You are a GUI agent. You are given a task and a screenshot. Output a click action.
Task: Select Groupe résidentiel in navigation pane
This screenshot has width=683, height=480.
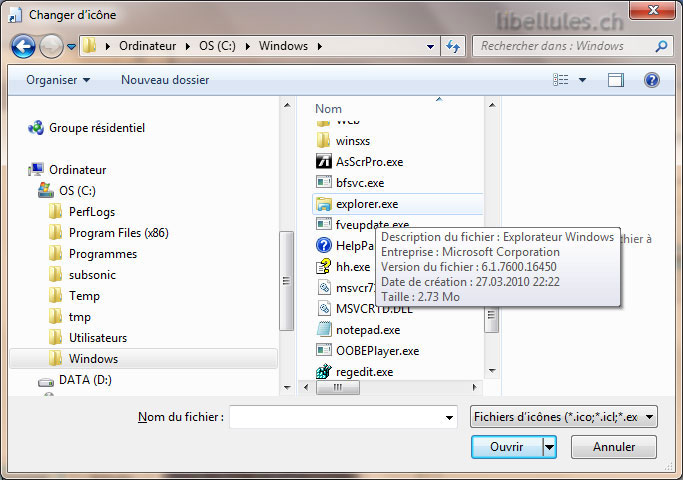click(87, 128)
